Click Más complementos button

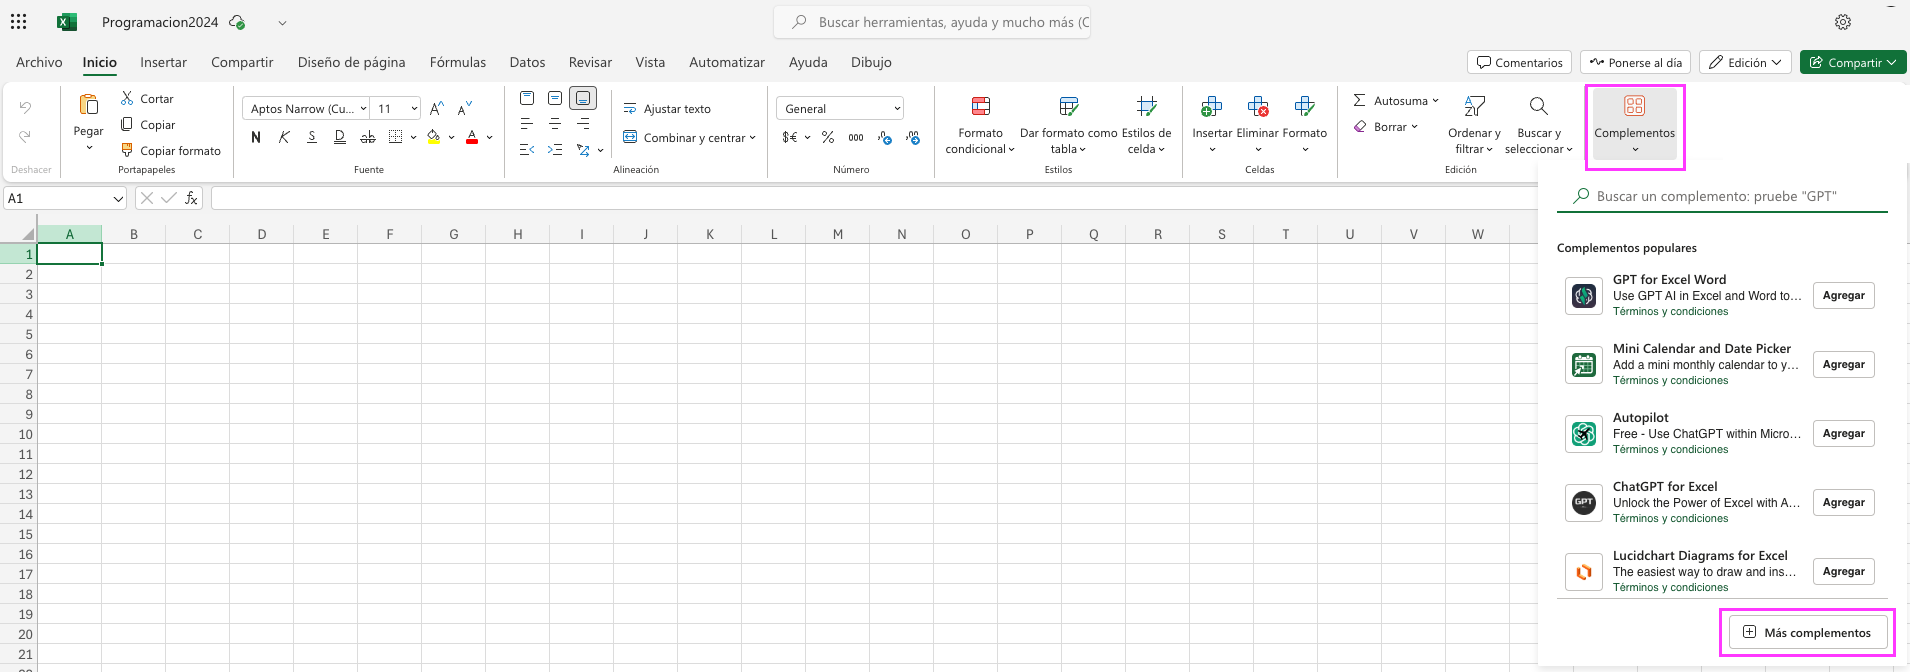pos(1807,632)
